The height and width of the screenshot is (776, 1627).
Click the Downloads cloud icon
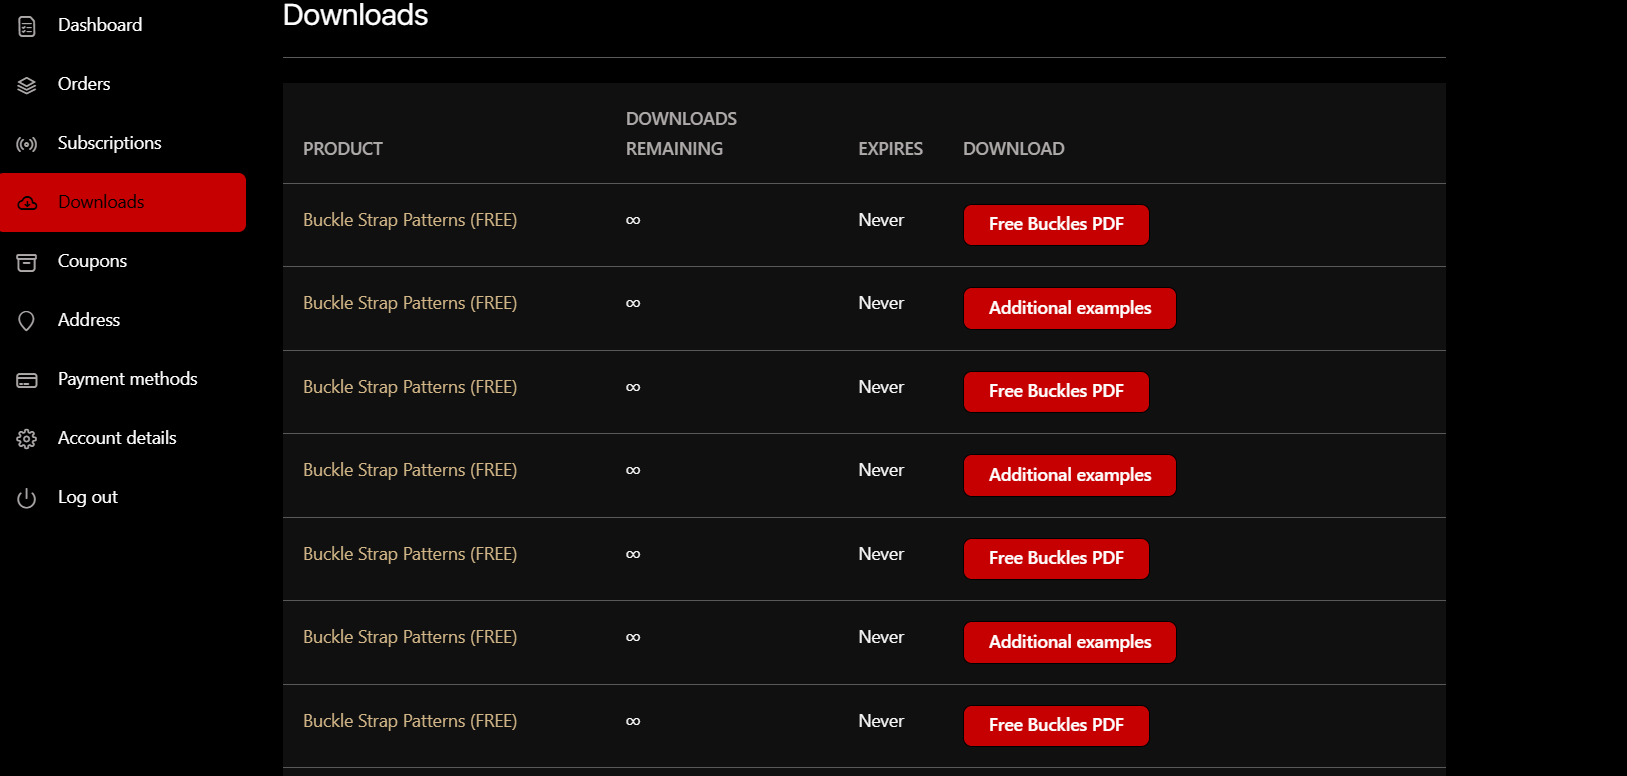pos(27,203)
